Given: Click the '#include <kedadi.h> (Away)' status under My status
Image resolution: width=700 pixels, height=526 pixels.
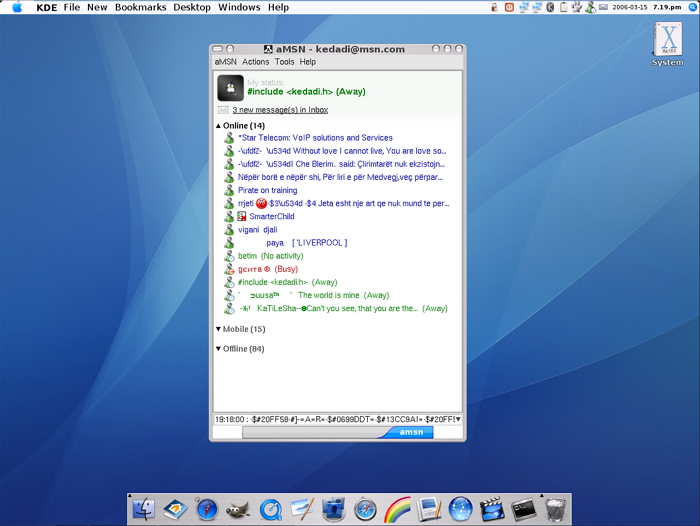Looking at the screenshot, I should (306, 92).
